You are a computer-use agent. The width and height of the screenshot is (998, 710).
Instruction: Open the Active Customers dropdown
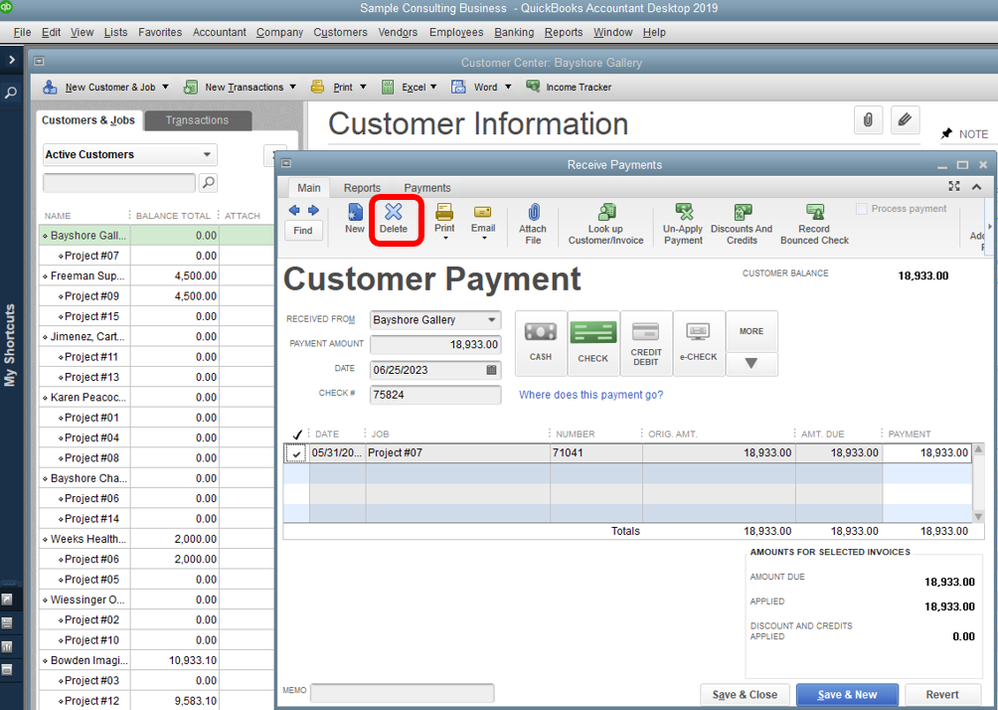point(207,155)
